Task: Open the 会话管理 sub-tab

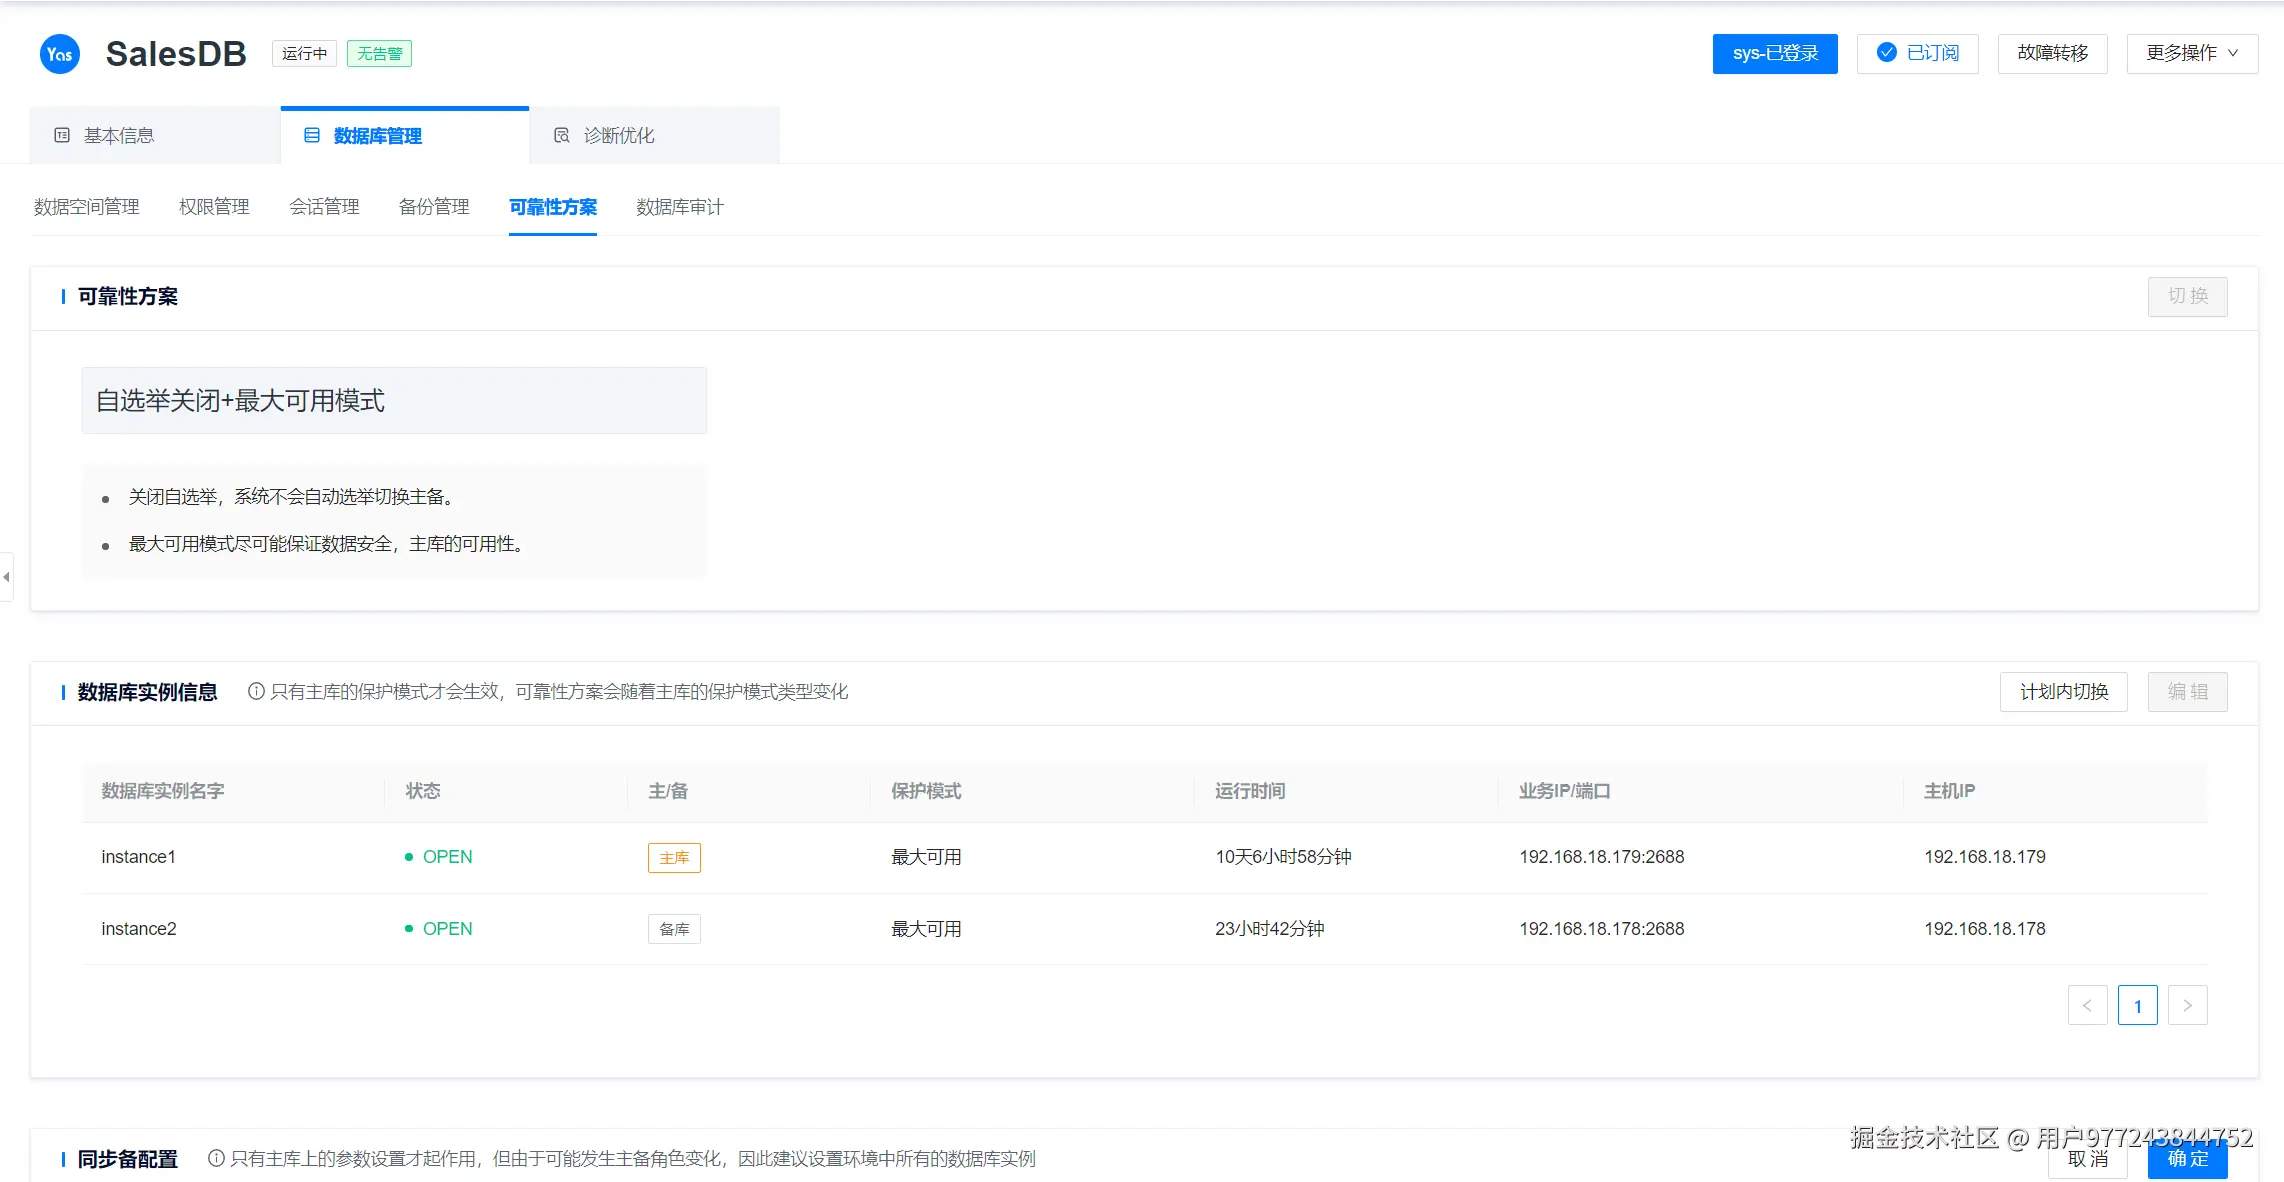Action: click(x=324, y=207)
